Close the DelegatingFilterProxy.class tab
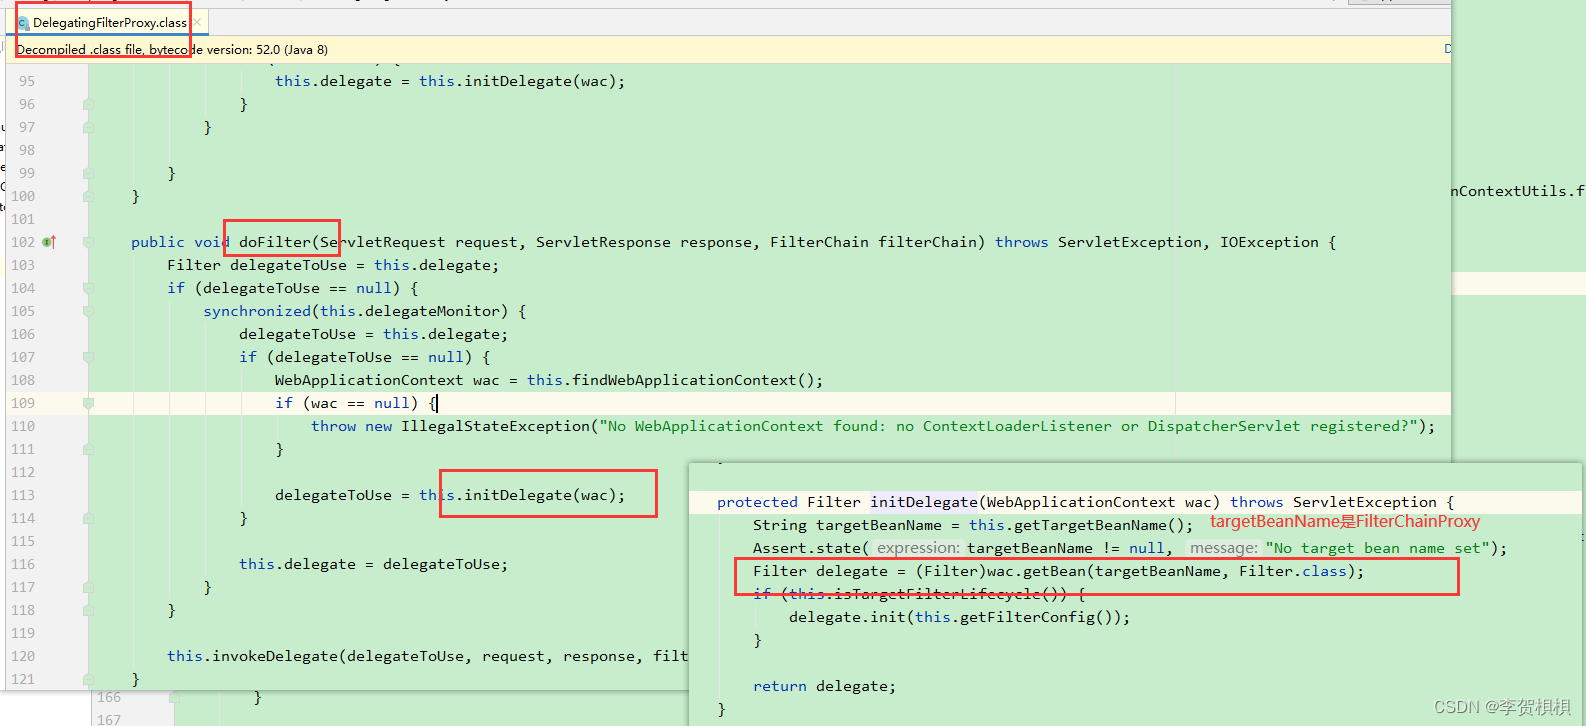 pyautogui.click(x=198, y=22)
